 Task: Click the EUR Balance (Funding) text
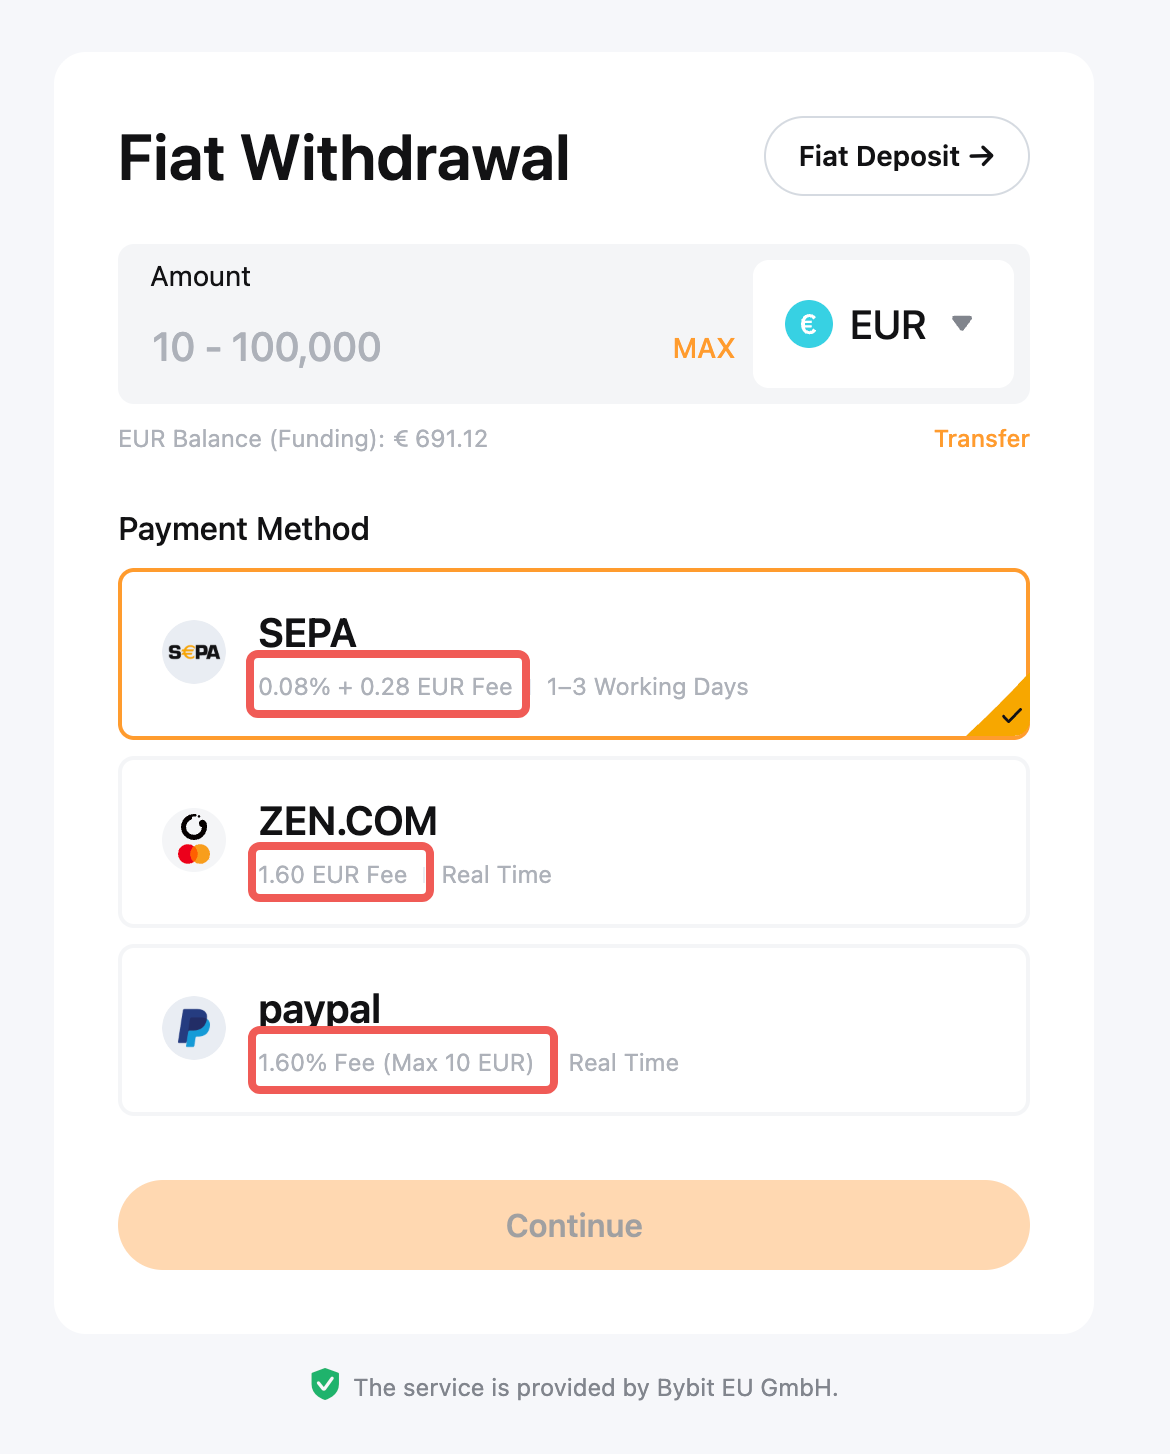coord(303,439)
